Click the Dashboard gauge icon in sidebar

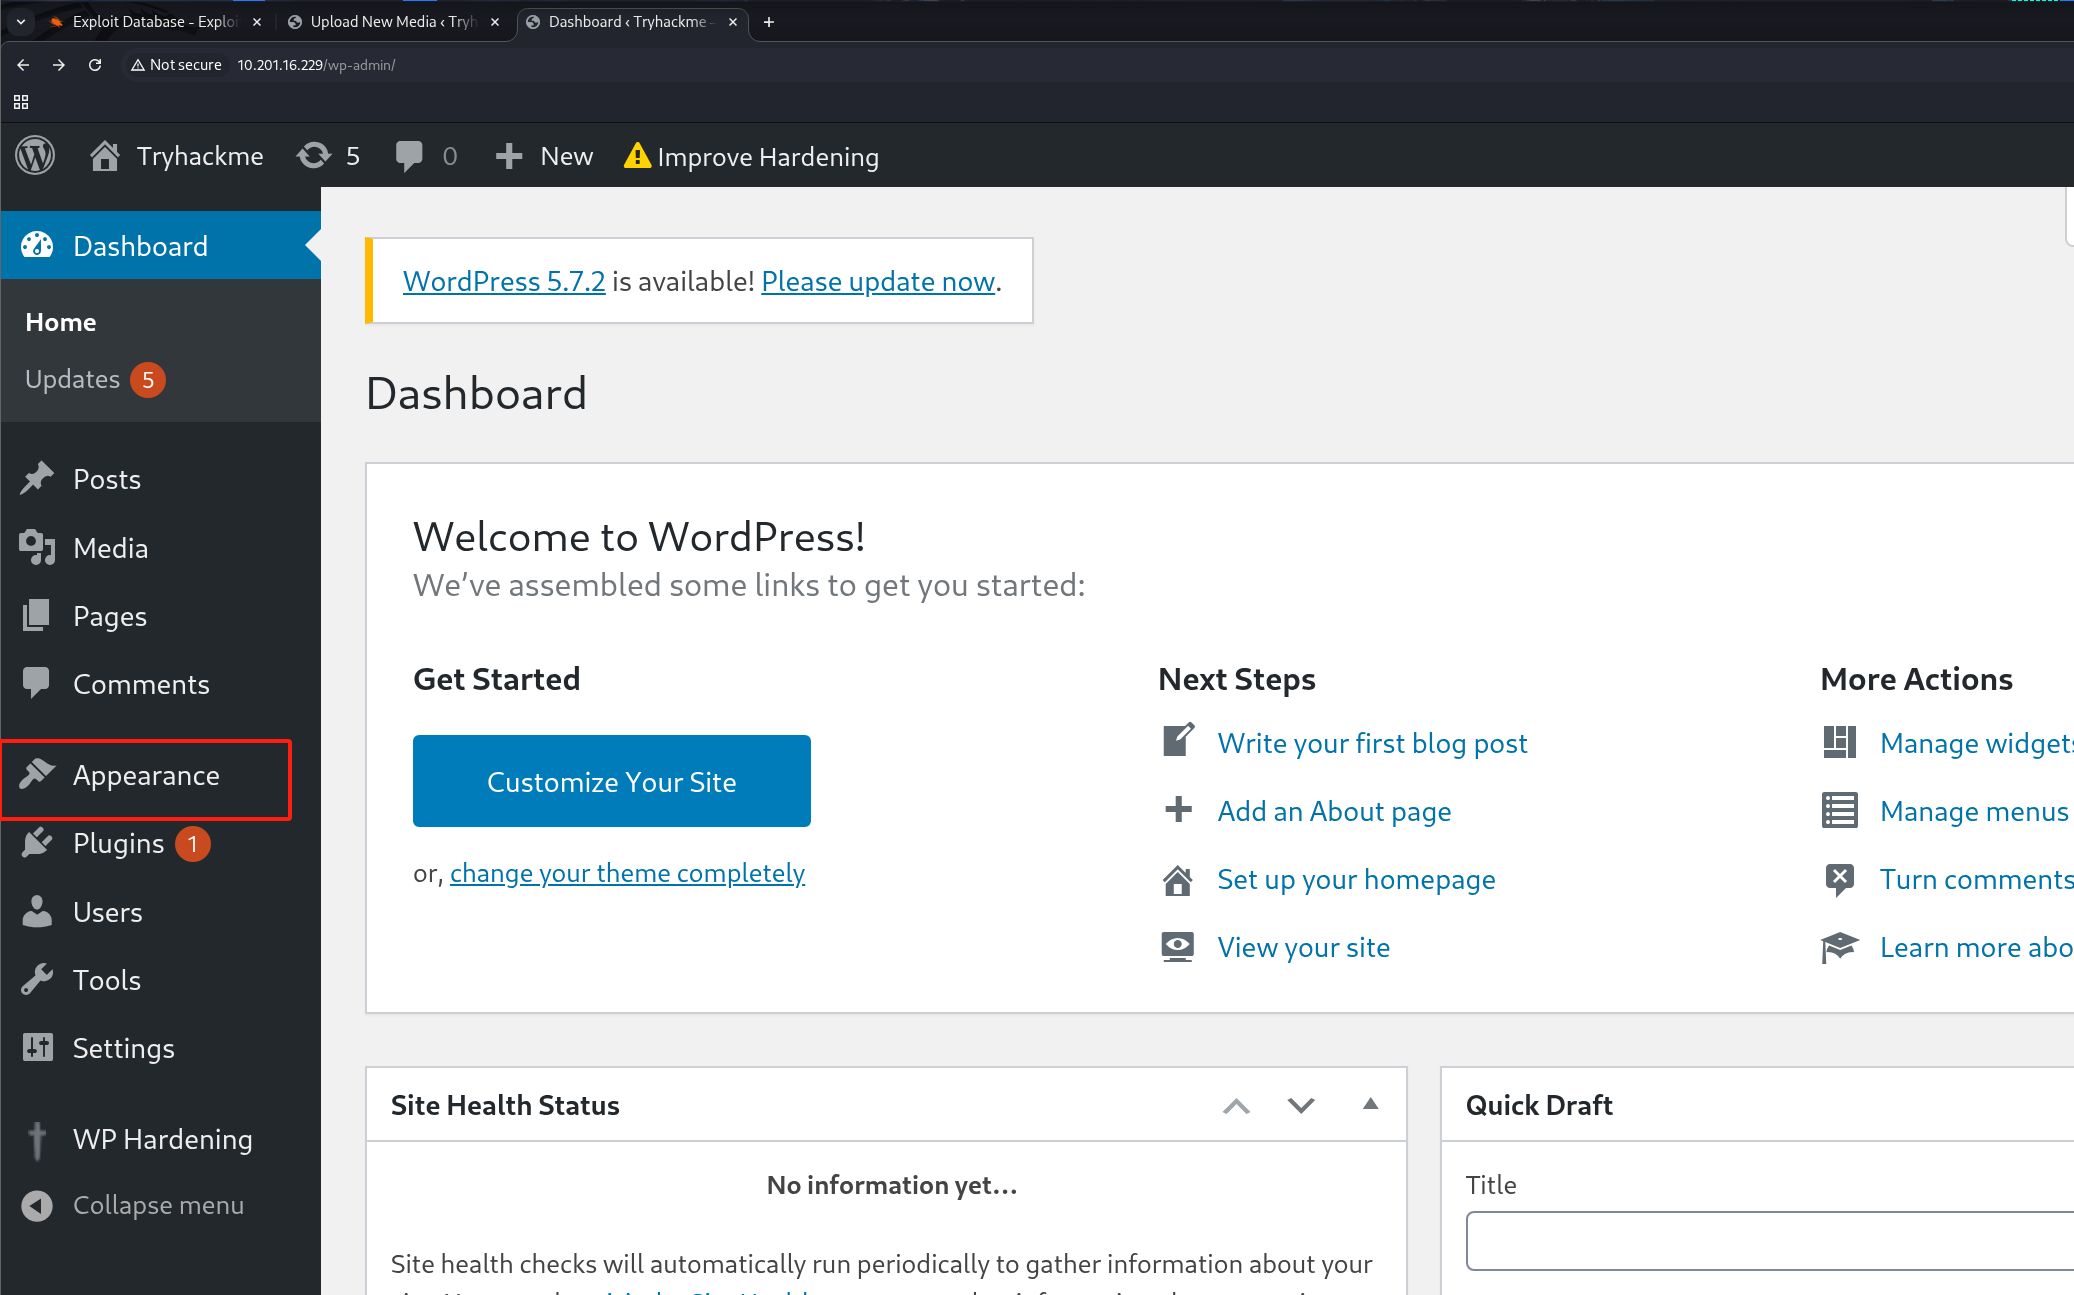[x=37, y=246]
